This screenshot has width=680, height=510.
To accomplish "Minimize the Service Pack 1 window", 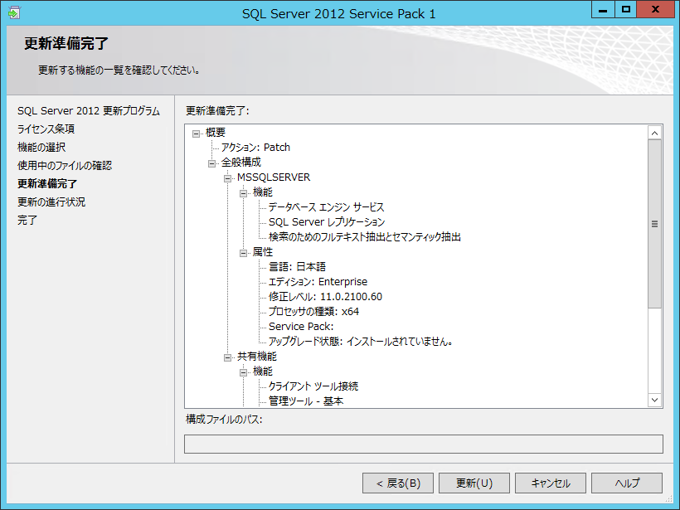I will [x=603, y=10].
